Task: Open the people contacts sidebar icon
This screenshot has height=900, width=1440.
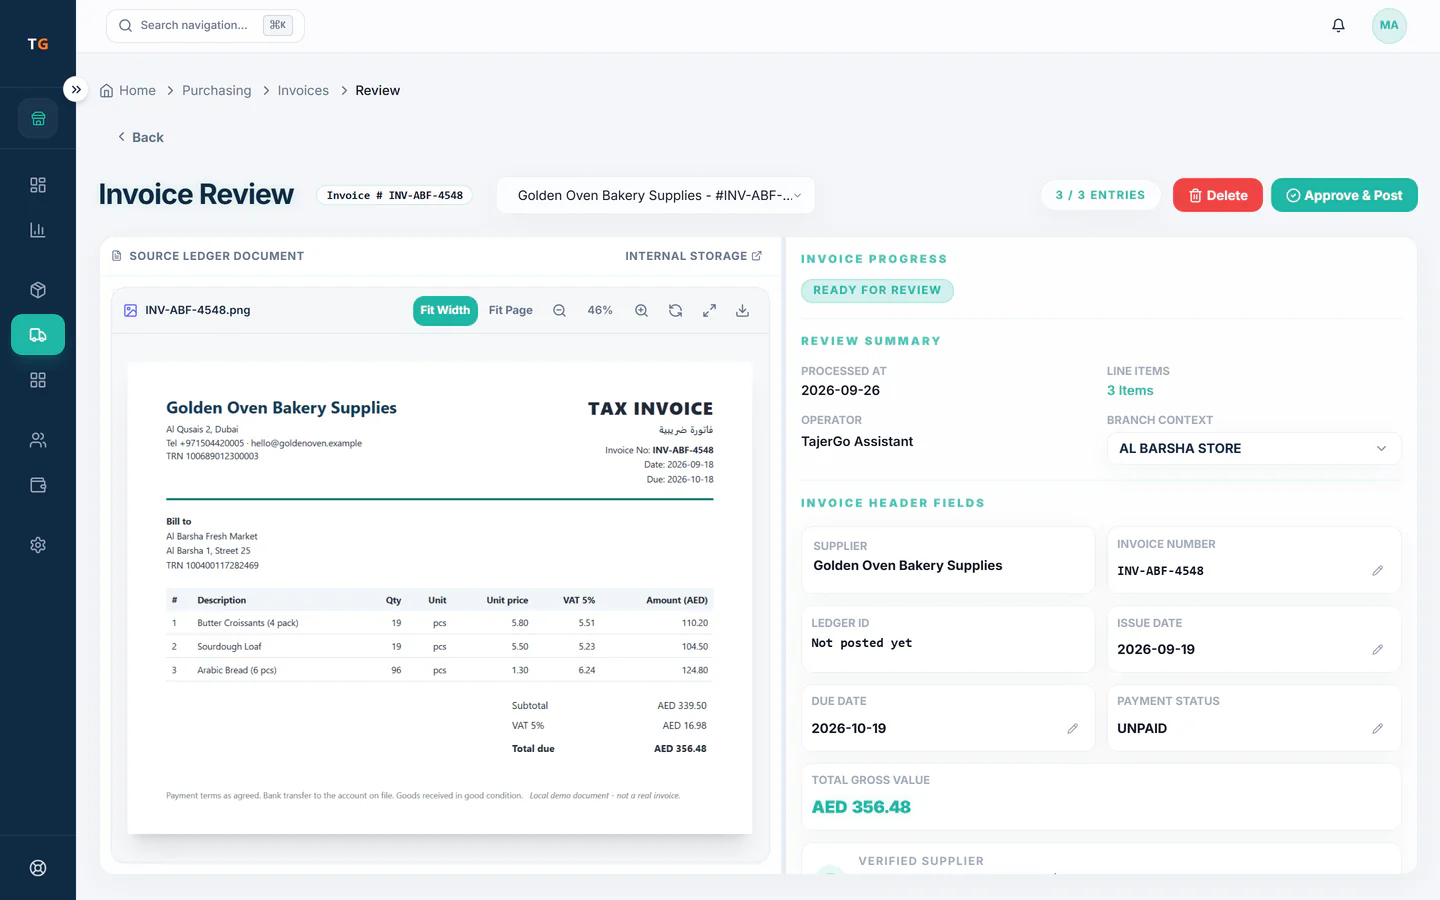Action: [38, 440]
